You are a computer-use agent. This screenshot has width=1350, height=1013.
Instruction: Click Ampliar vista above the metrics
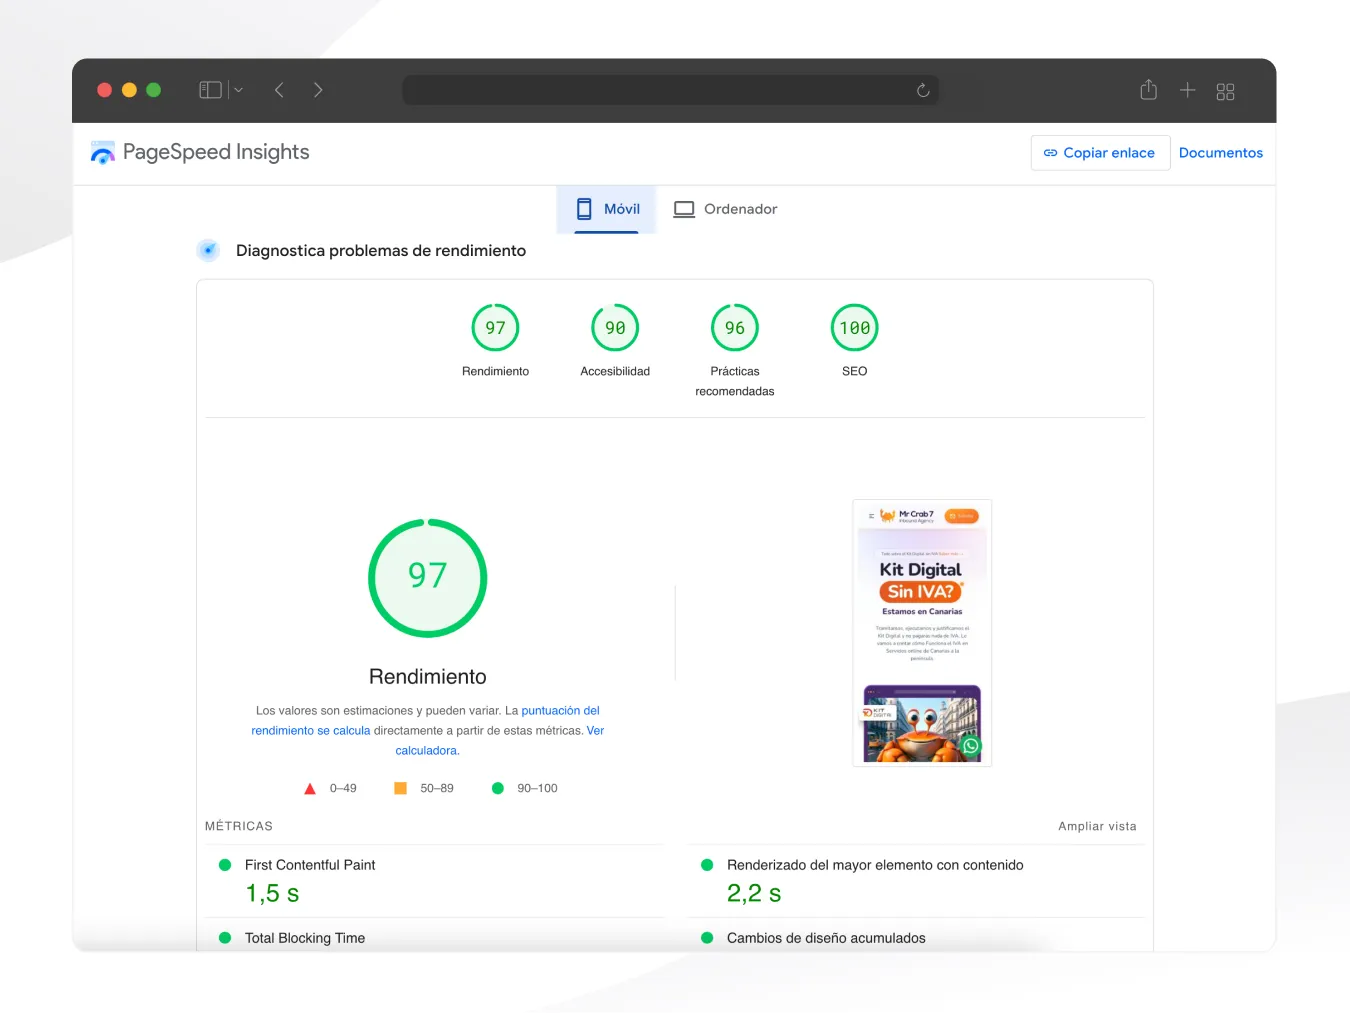pyautogui.click(x=1097, y=826)
